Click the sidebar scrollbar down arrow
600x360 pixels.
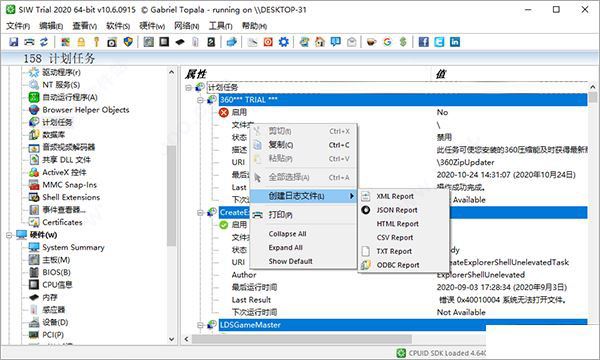(171, 339)
